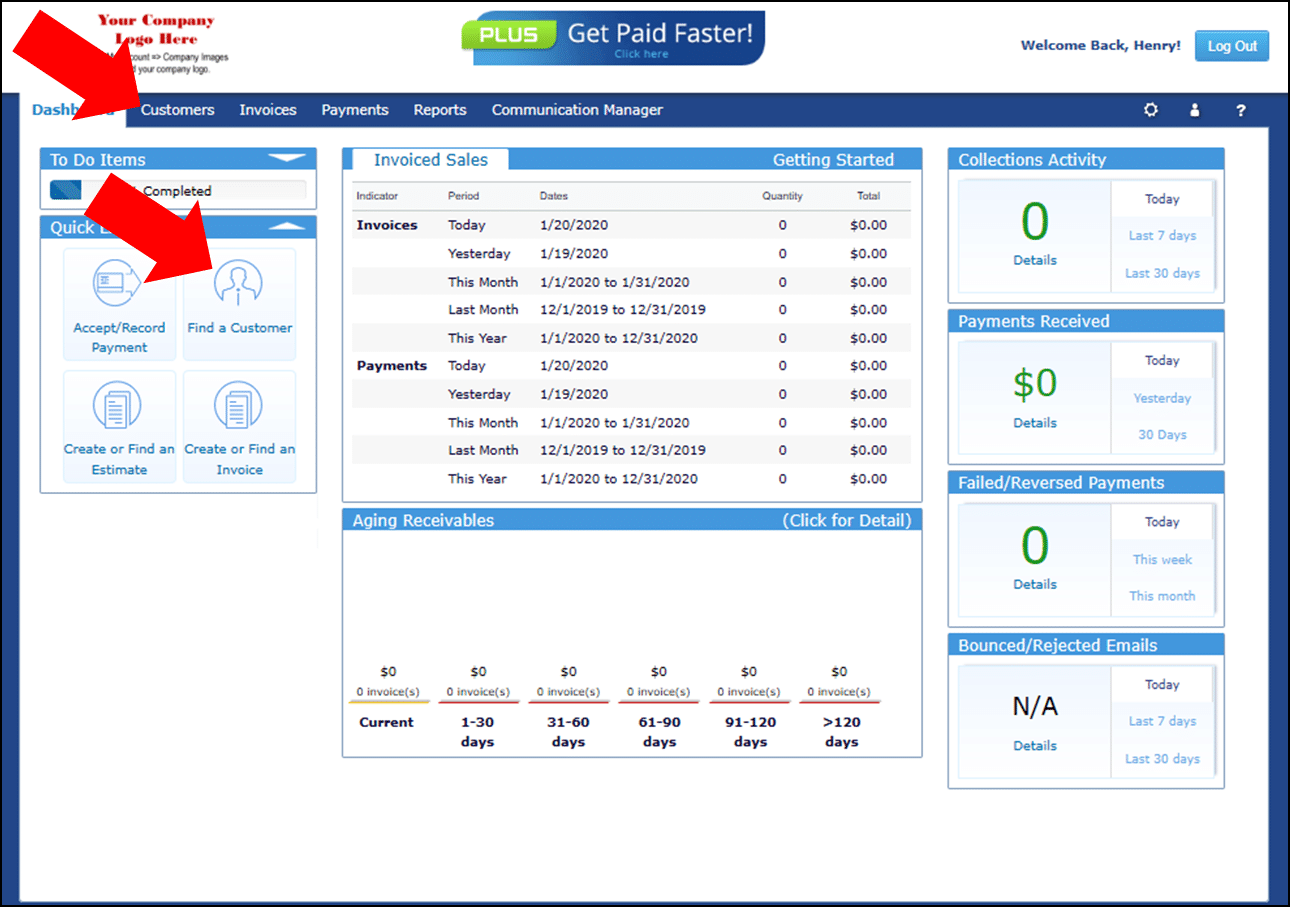Switch to the Invoiced Sales tab
The width and height of the screenshot is (1290, 907).
tap(431, 160)
